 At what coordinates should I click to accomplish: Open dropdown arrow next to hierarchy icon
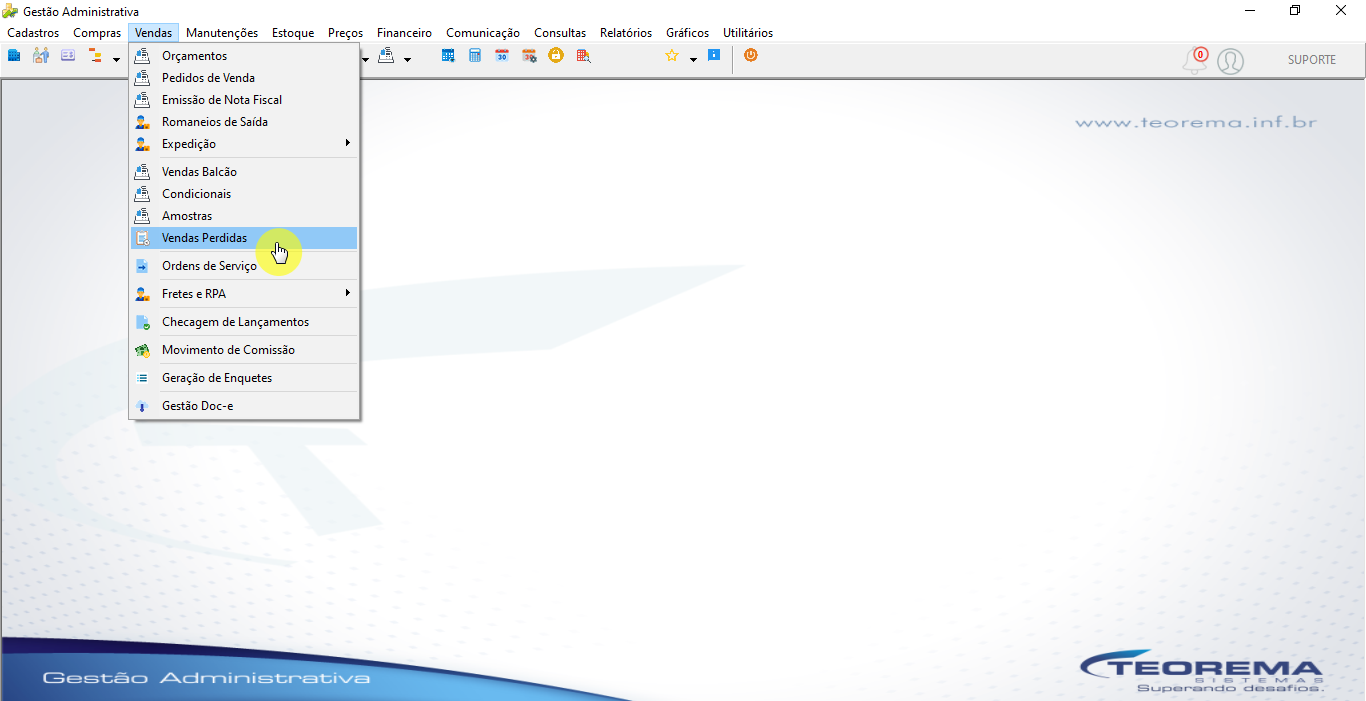[x=116, y=59]
